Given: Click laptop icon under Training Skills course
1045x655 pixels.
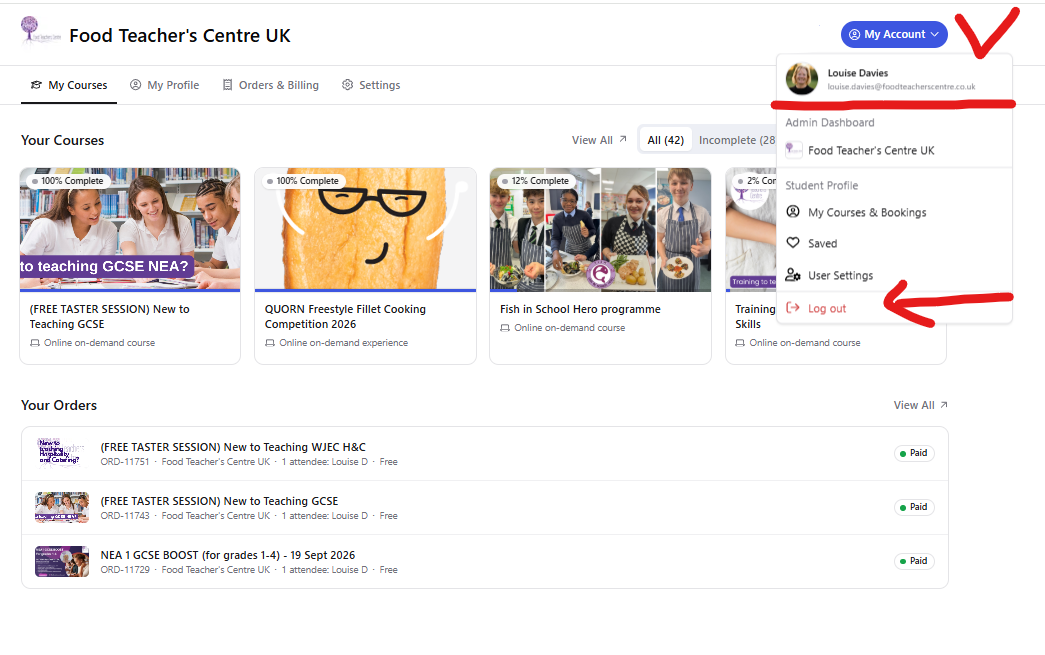Looking at the screenshot, I should point(740,343).
